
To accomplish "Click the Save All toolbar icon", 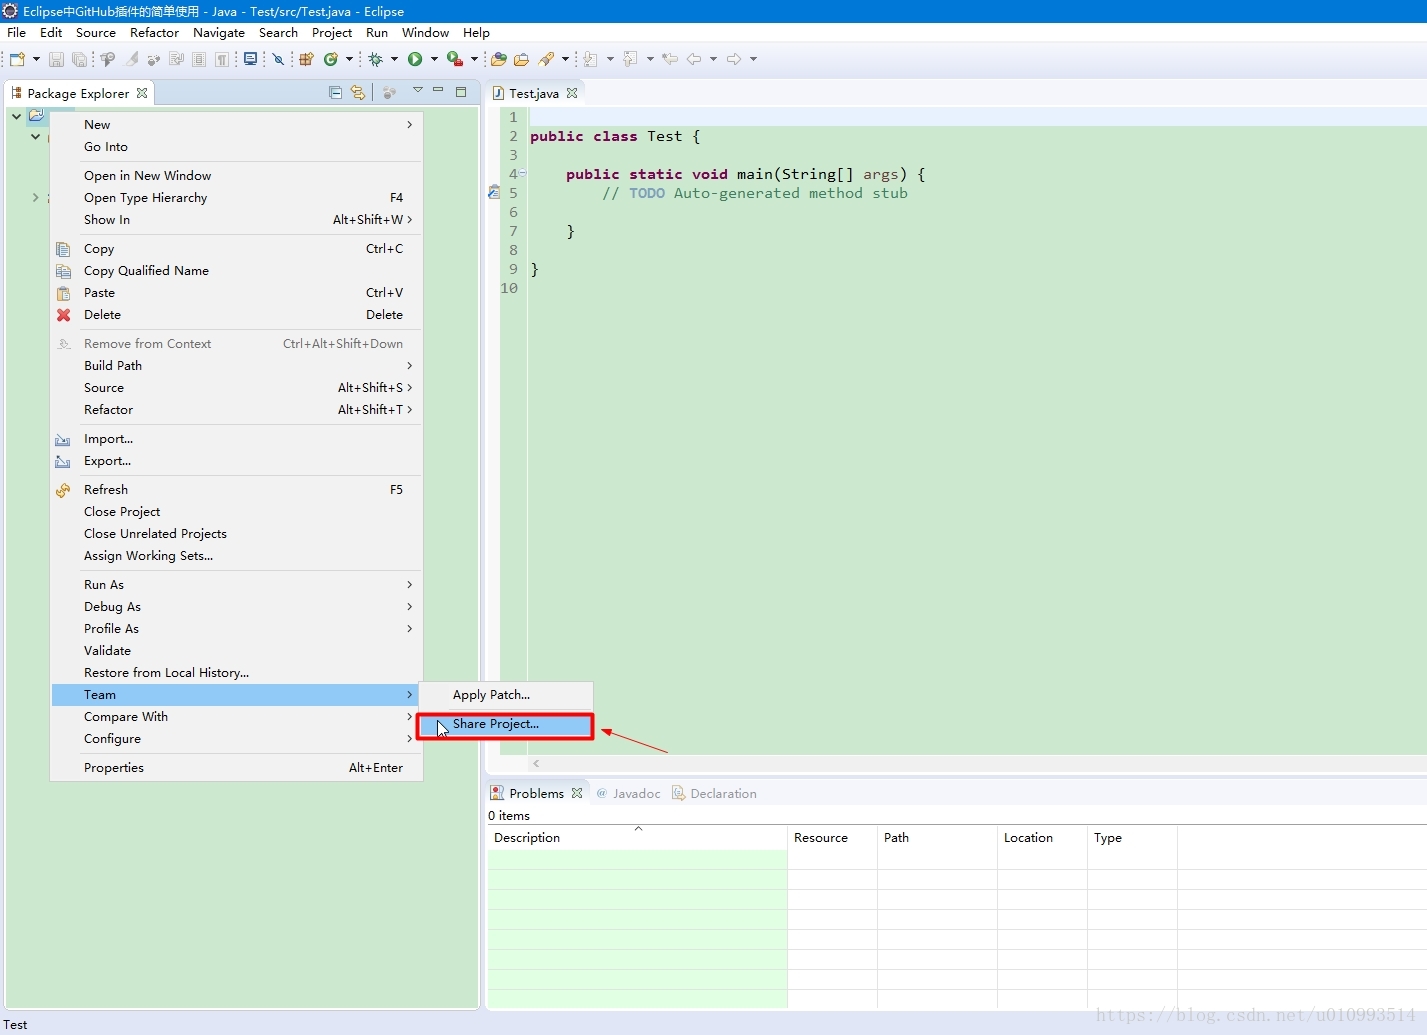I will point(79,59).
